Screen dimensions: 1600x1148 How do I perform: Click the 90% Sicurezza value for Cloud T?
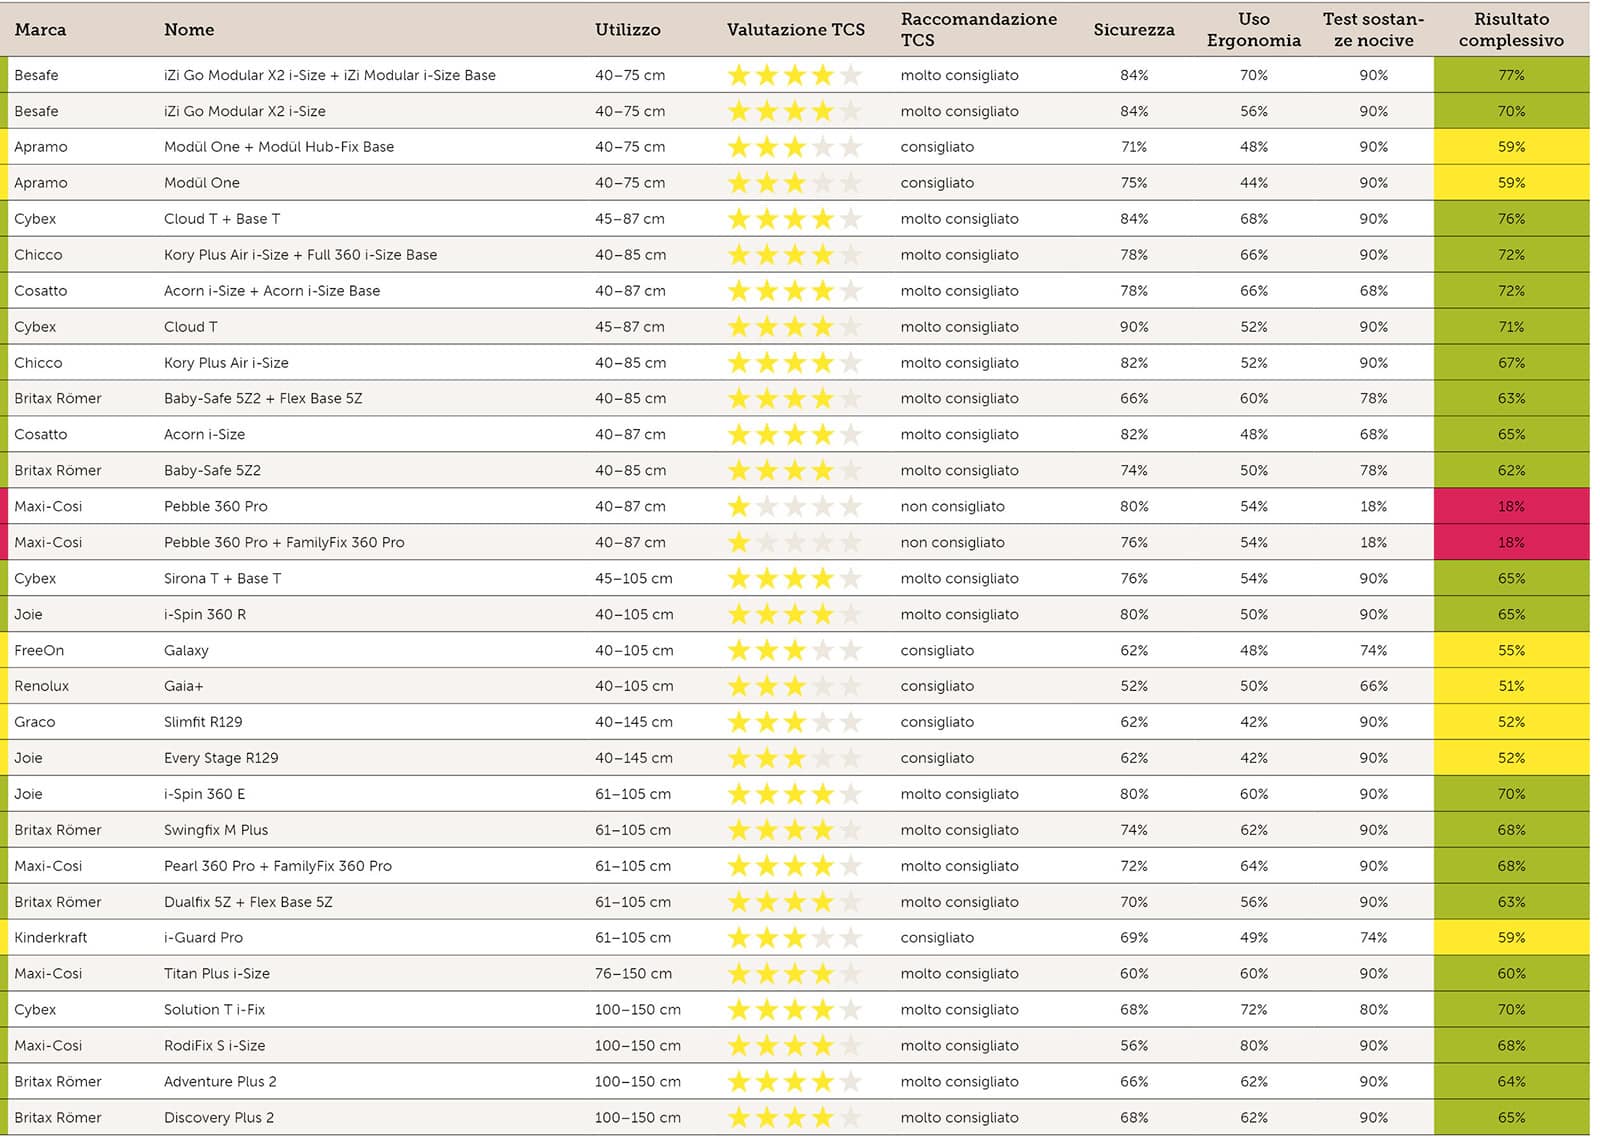tap(1134, 327)
